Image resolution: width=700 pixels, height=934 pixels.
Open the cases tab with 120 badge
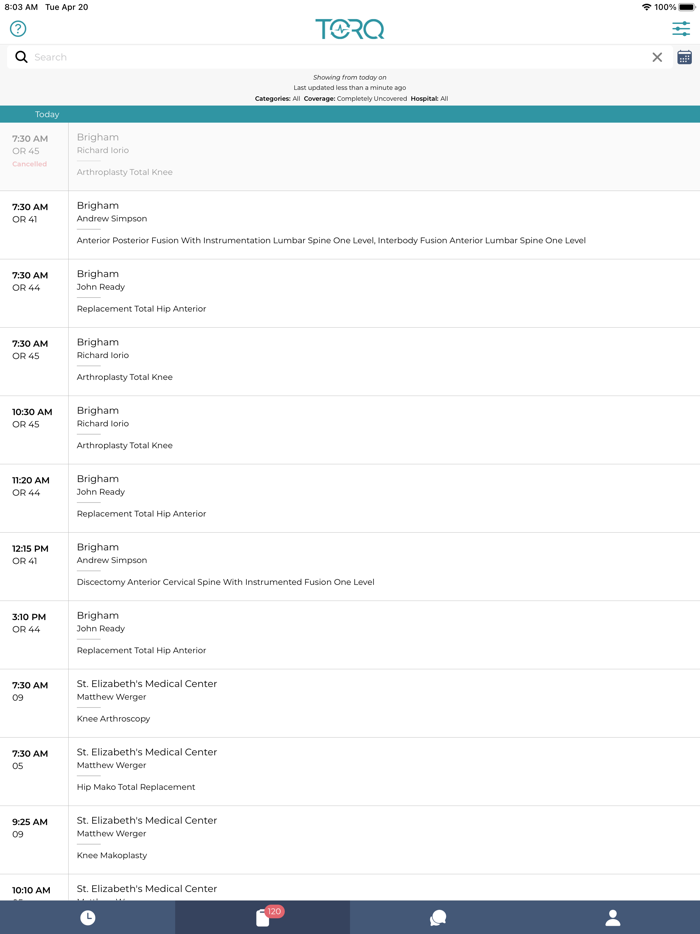click(x=263, y=917)
